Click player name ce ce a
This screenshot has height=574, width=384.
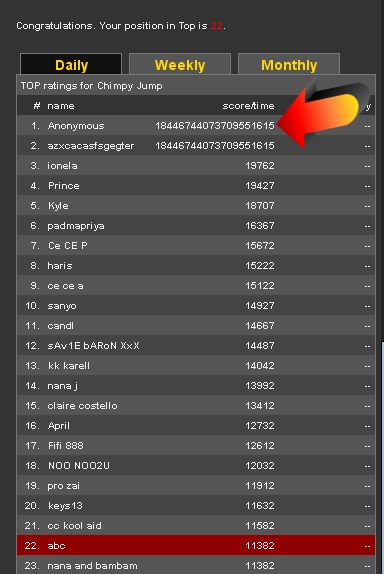click(x=65, y=286)
